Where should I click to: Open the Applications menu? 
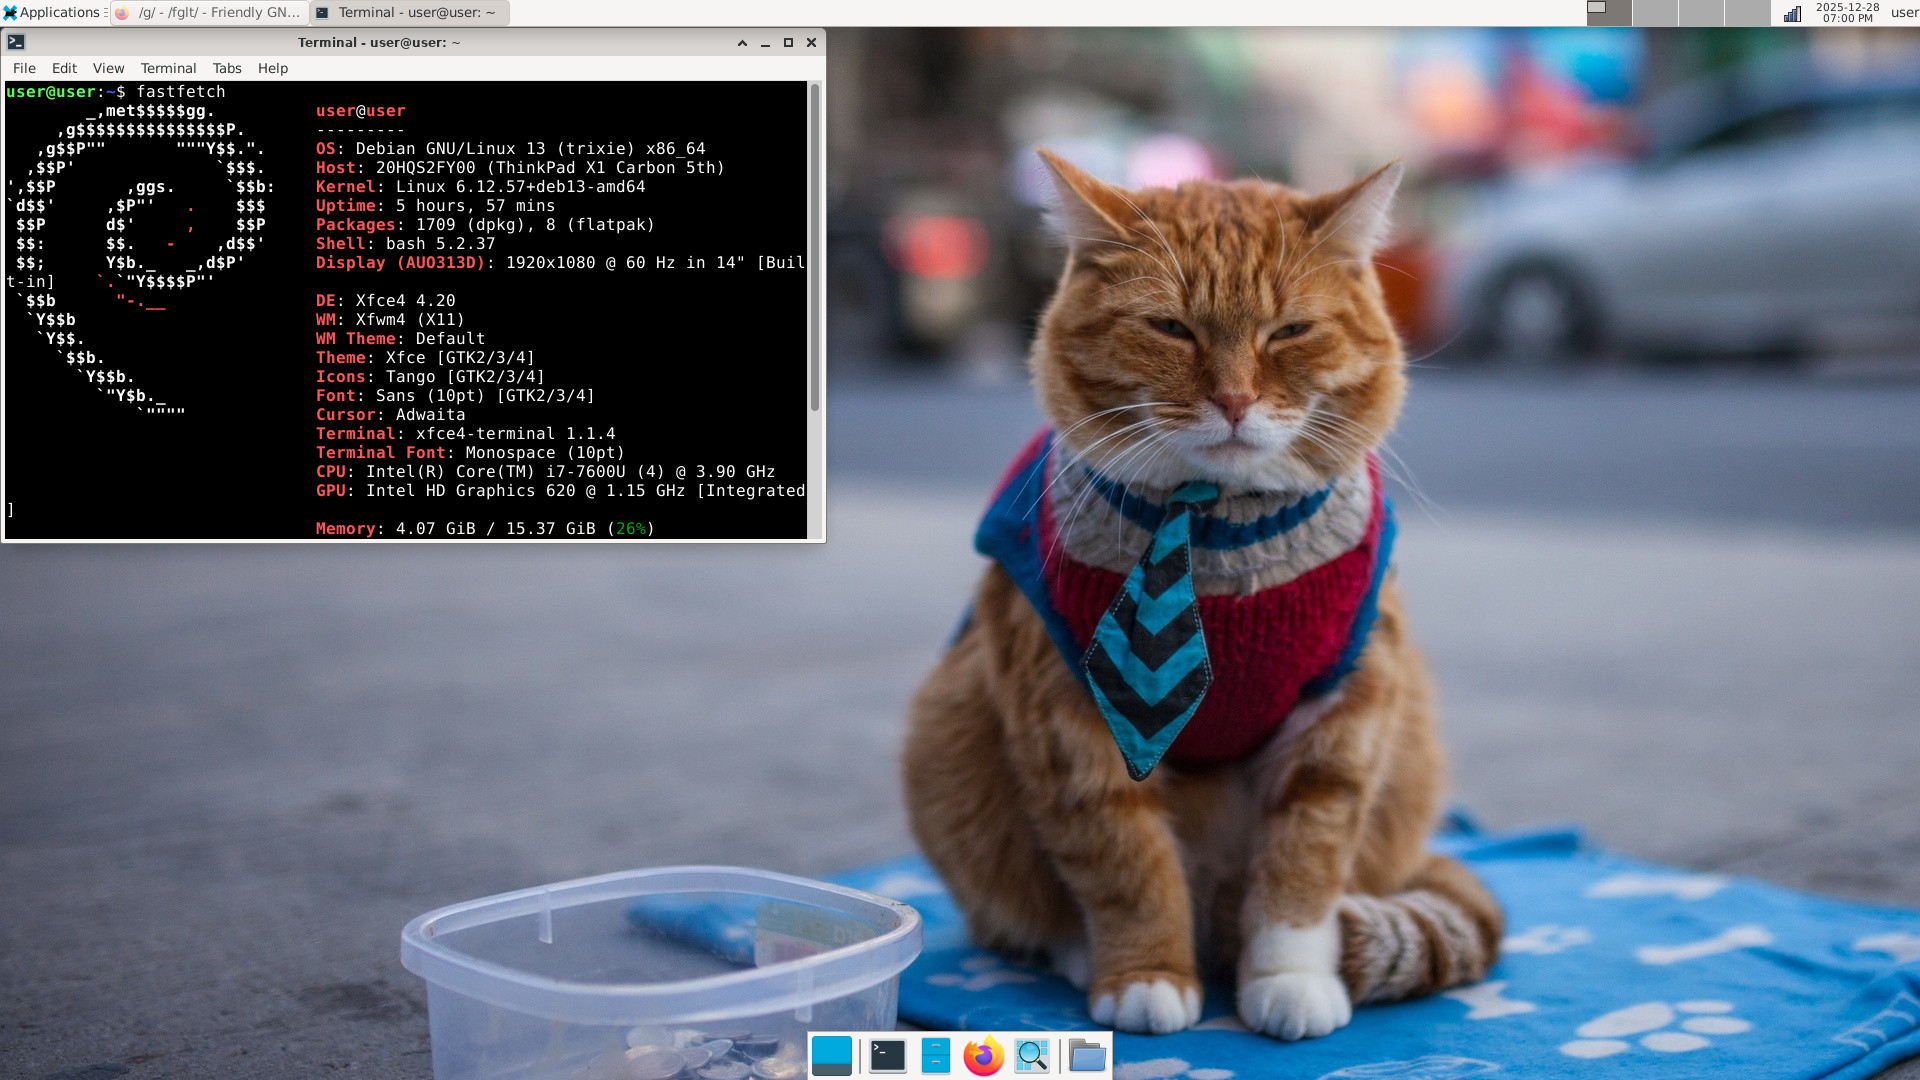pos(52,13)
